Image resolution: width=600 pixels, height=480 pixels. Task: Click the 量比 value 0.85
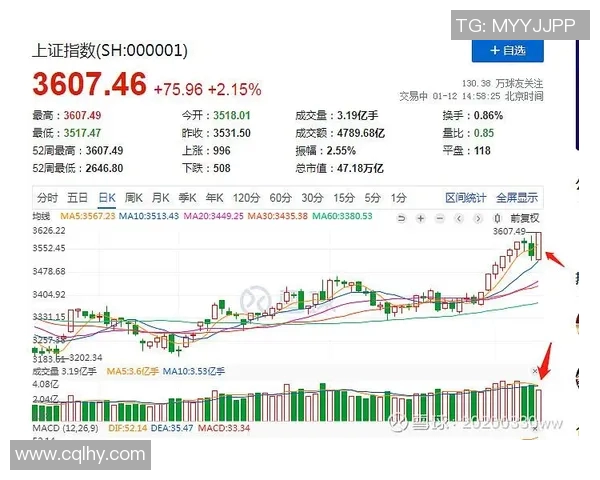484,133
